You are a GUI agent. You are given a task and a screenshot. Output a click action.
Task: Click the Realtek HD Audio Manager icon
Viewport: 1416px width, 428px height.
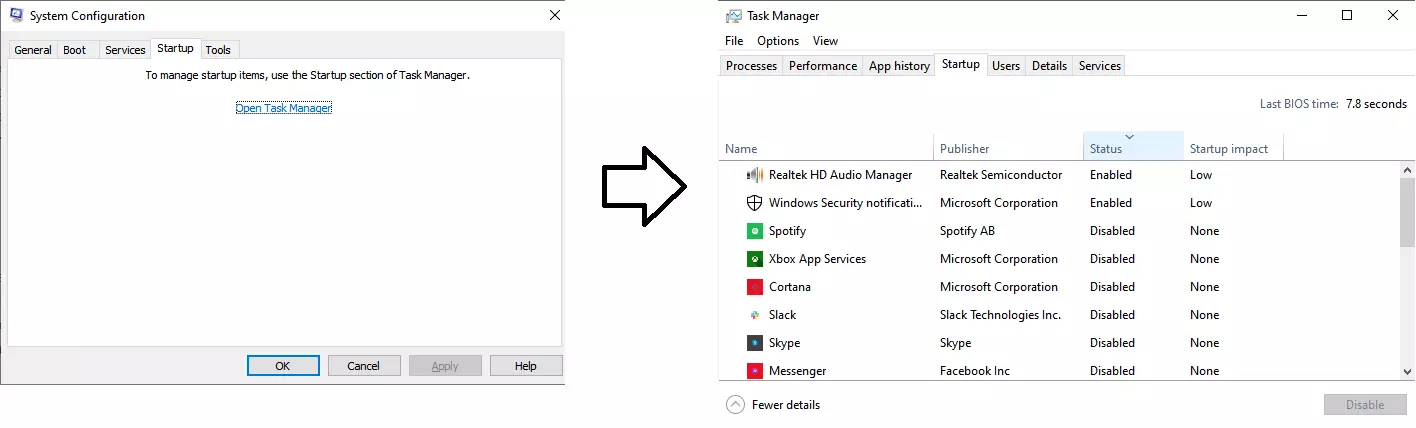(755, 175)
